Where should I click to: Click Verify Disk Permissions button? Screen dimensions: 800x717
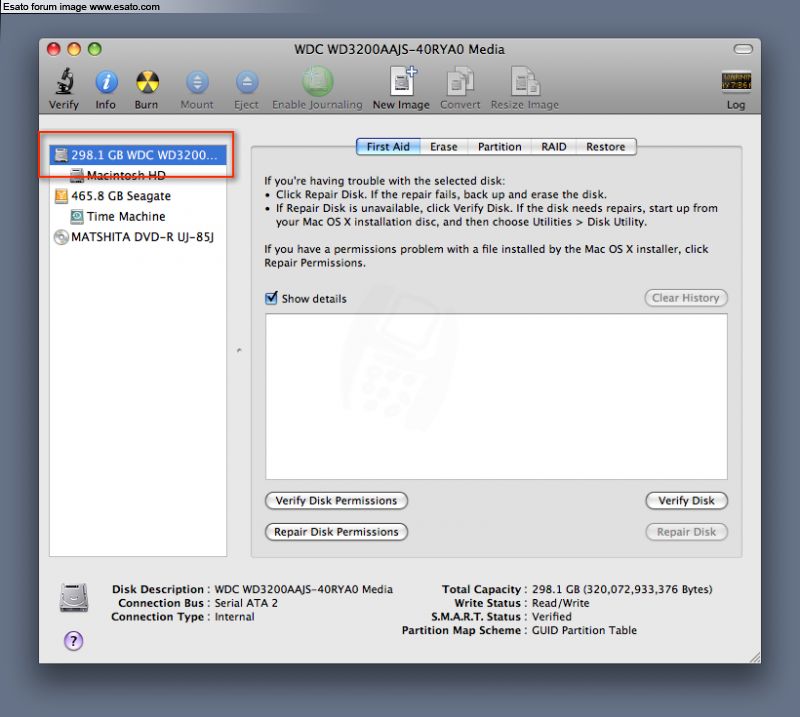pyautogui.click(x=336, y=501)
